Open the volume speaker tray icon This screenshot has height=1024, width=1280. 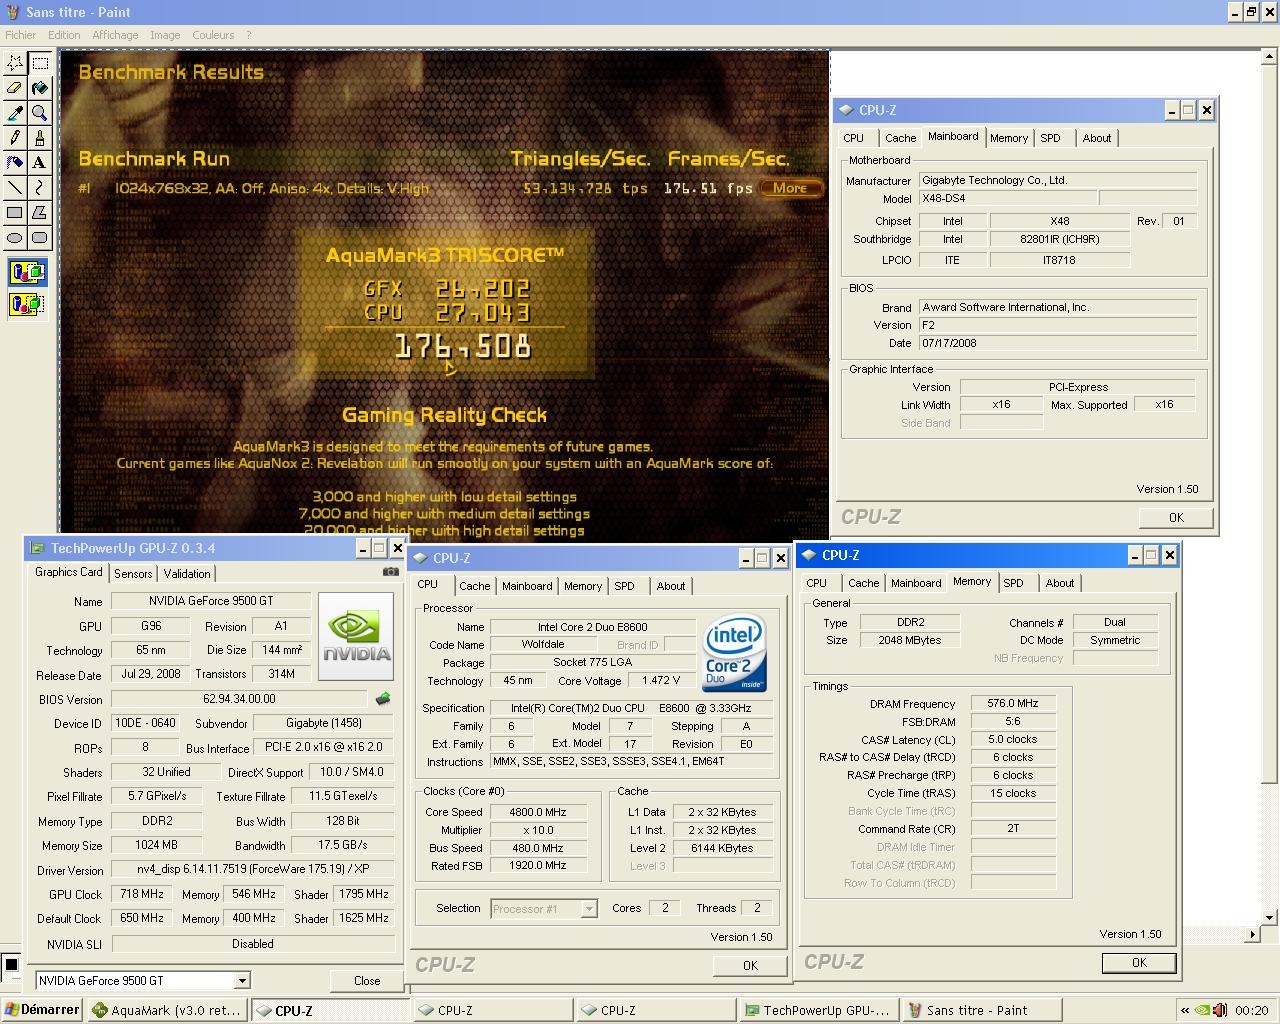(1220, 1010)
